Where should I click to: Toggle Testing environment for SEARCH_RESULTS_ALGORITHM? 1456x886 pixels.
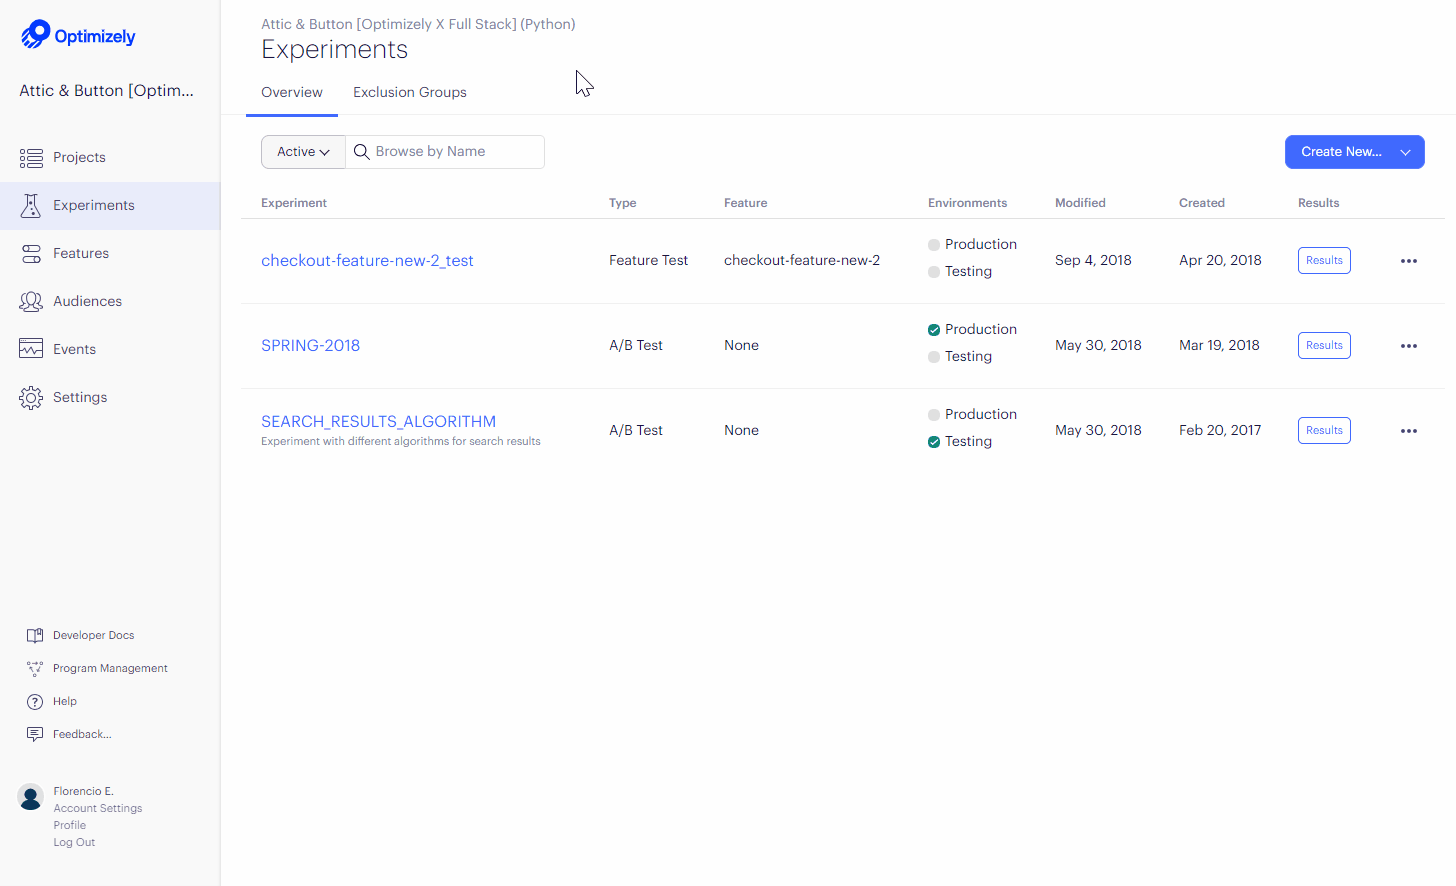[x=933, y=441]
